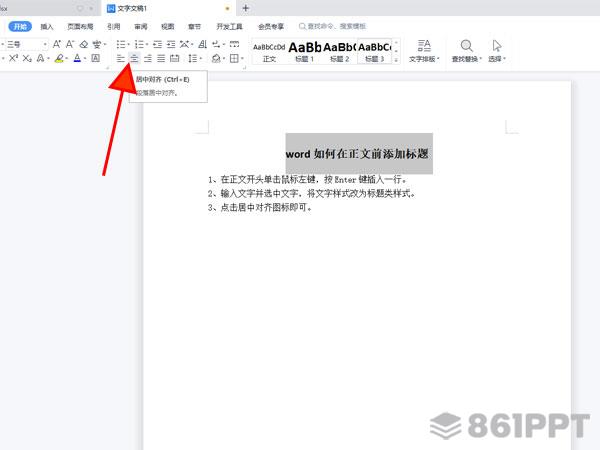Click the borders grid icon
Image resolution: width=600 pixels, height=450 pixels.
[234, 58]
